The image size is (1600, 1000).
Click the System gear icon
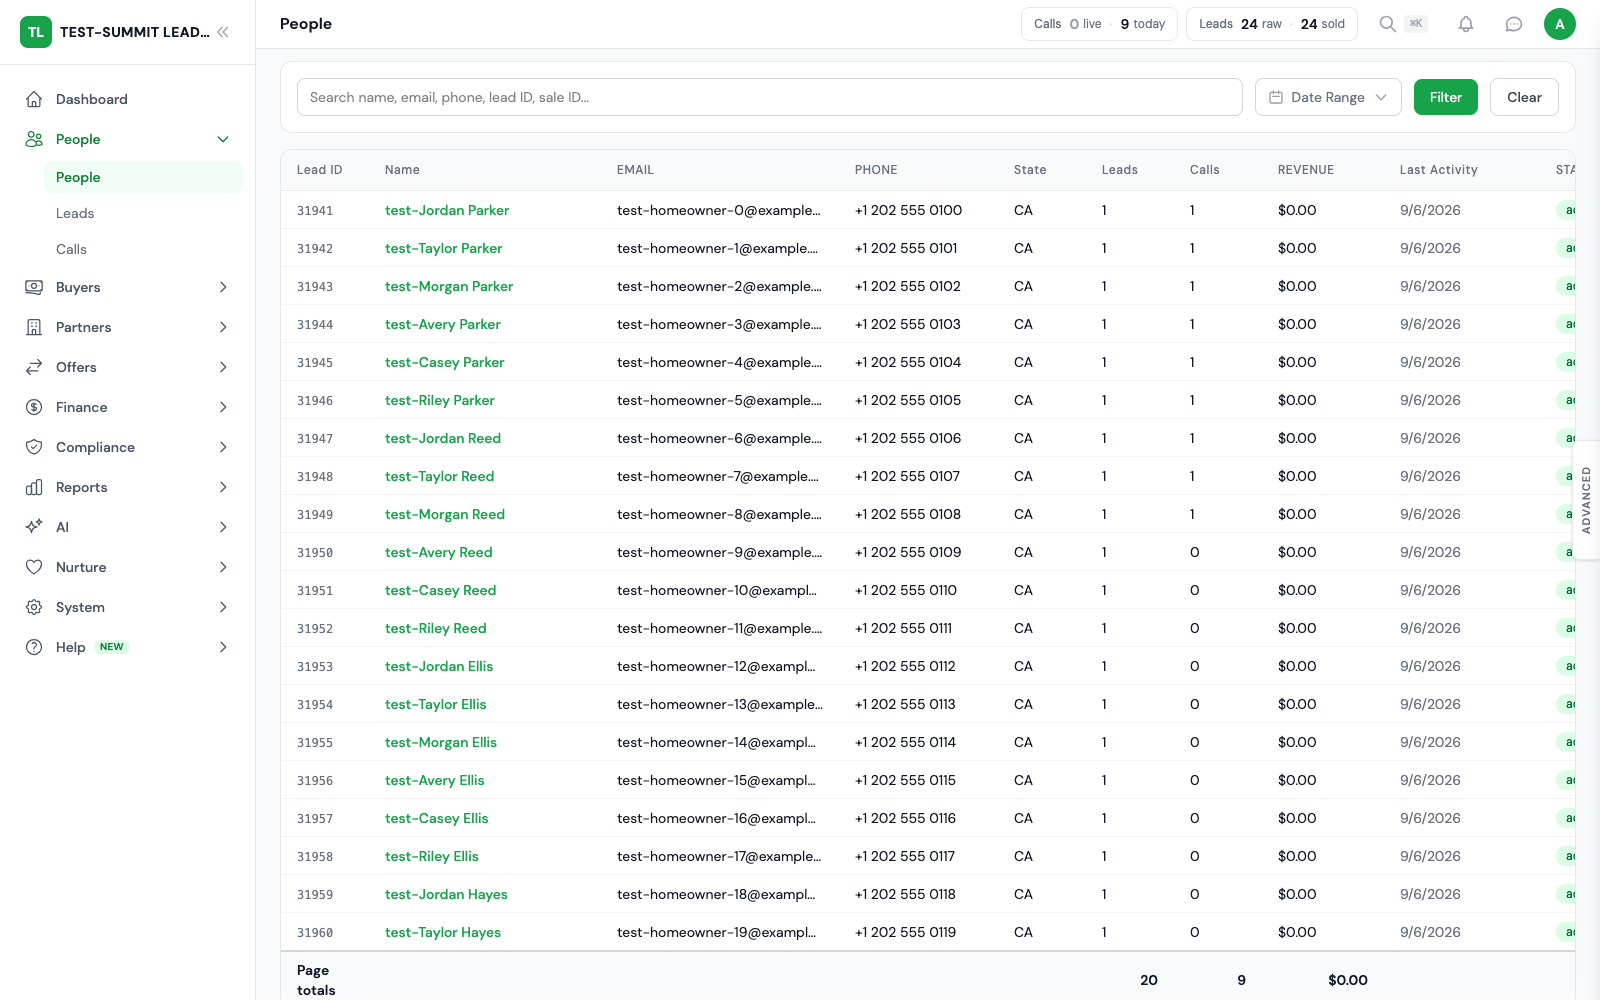[34, 607]
